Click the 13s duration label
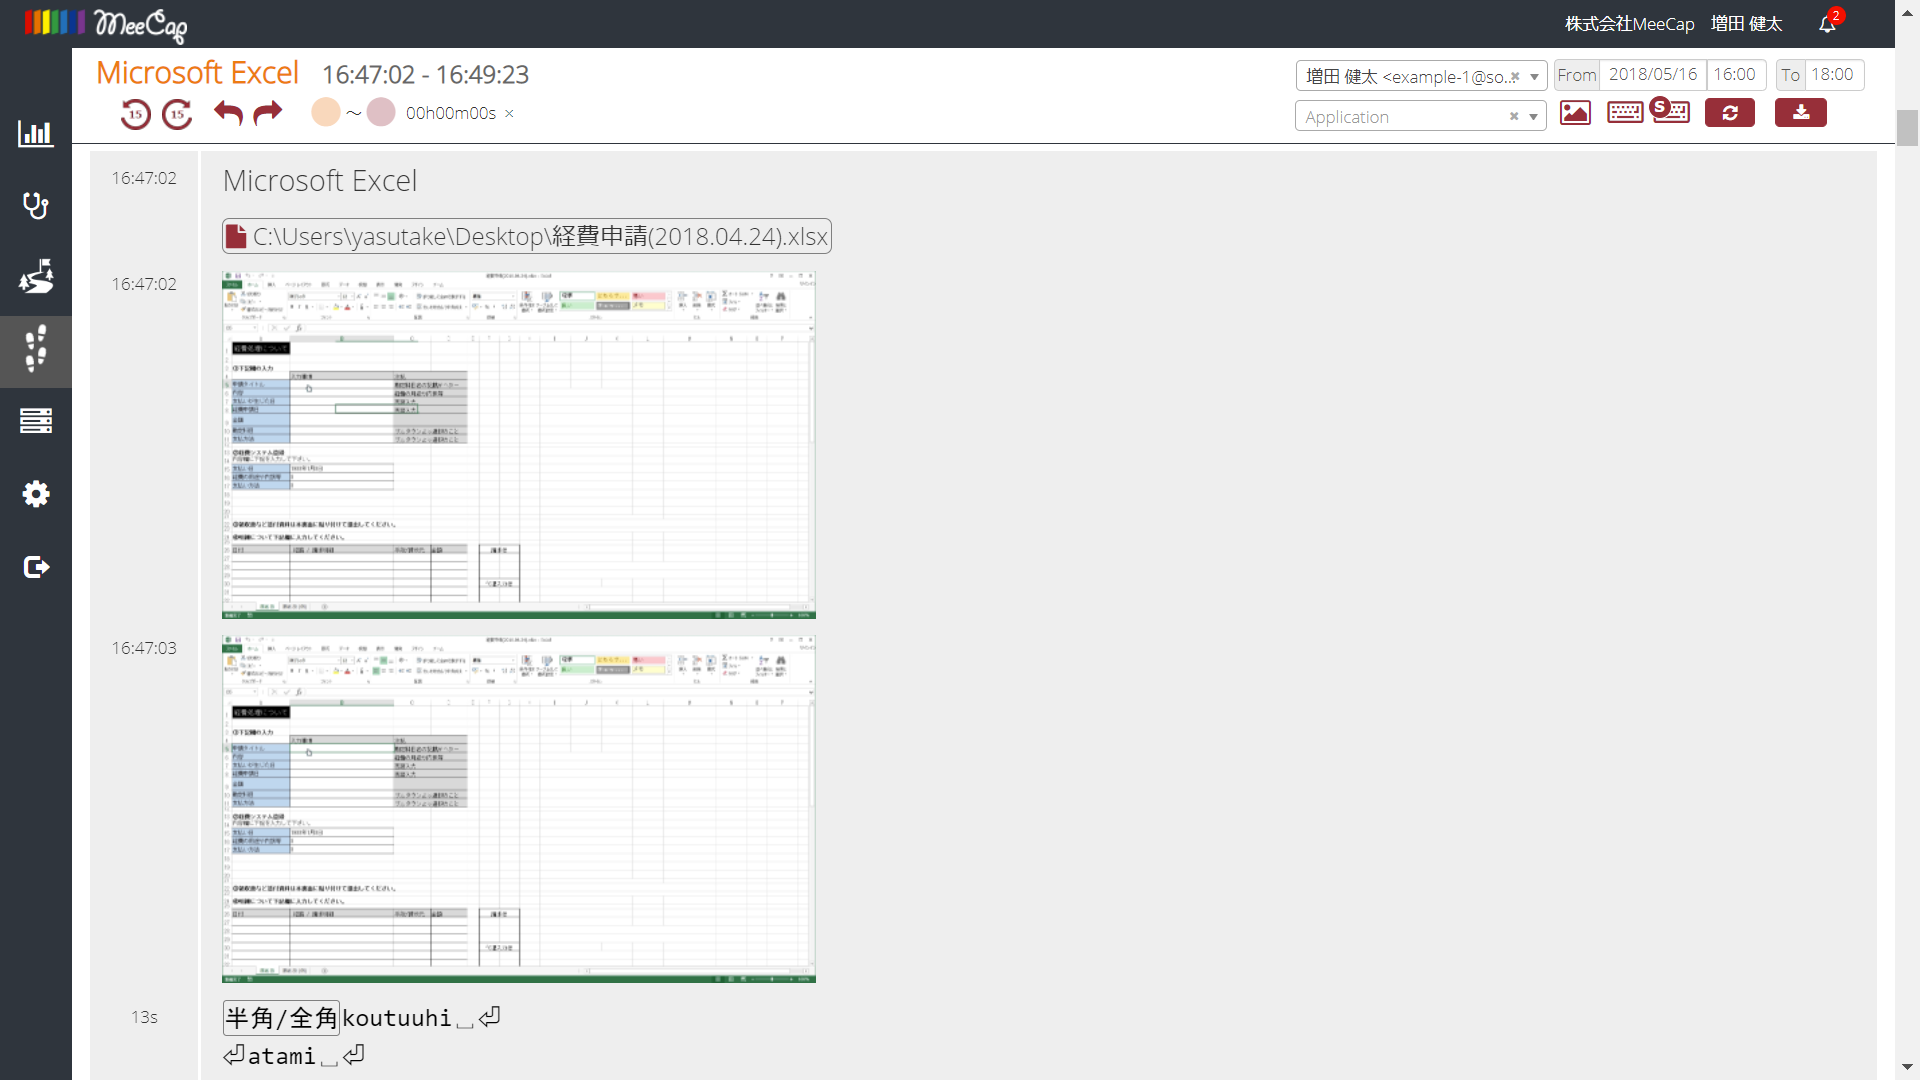This screenshot has width=1920, height=1080. [x=144, y=1017]
